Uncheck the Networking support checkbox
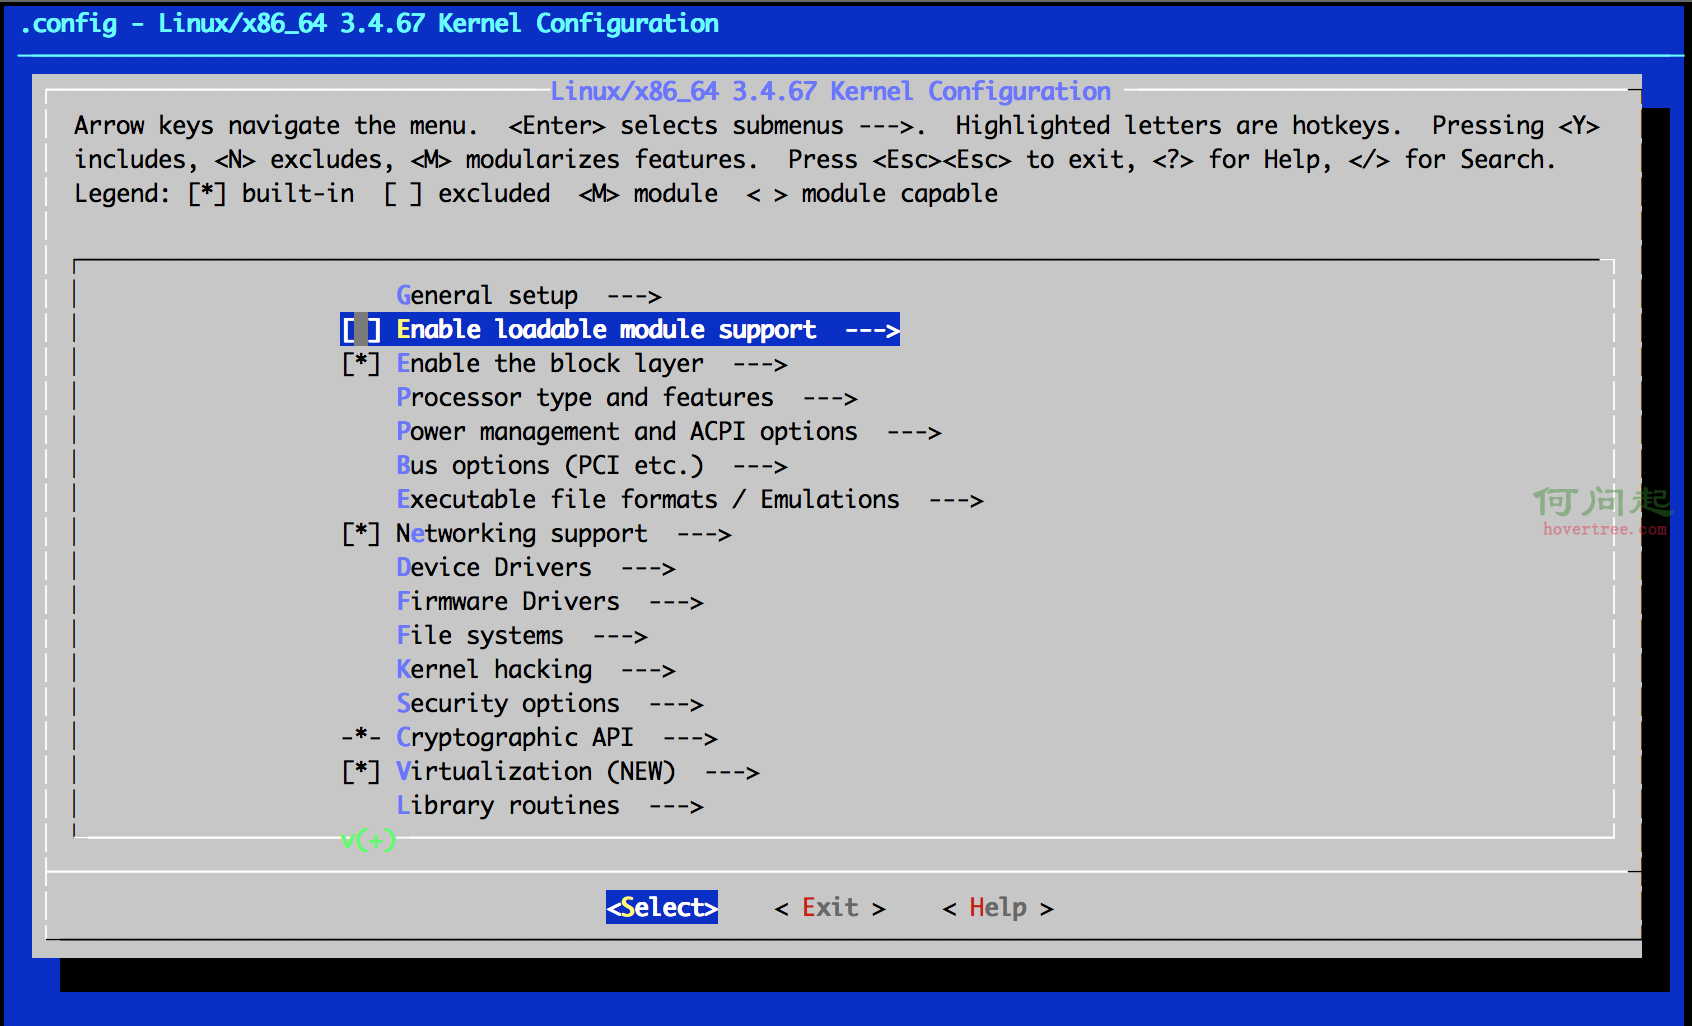1692x1026 pixels. point(361,534)
